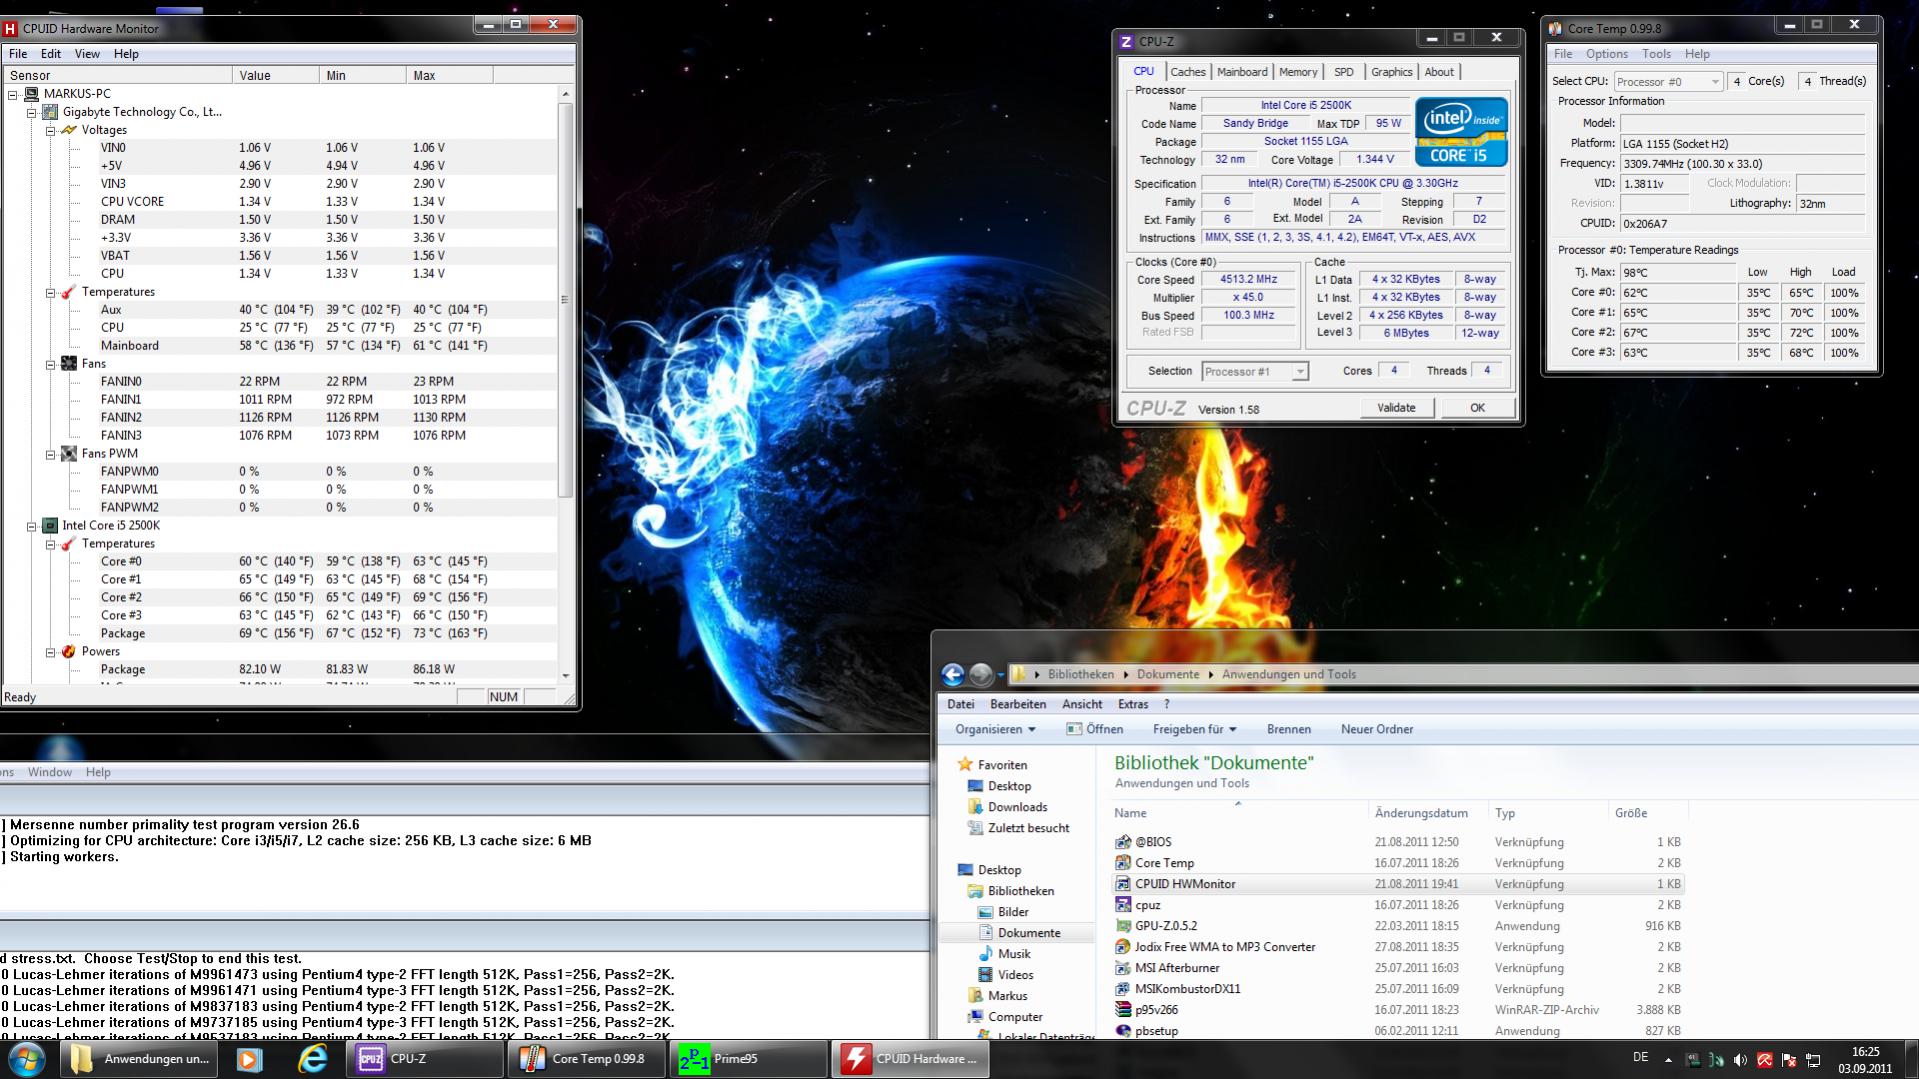Screen dimensions: 1919x1079
Task: Open Windows Explorer taskbar button
Action: point(141,1059)
